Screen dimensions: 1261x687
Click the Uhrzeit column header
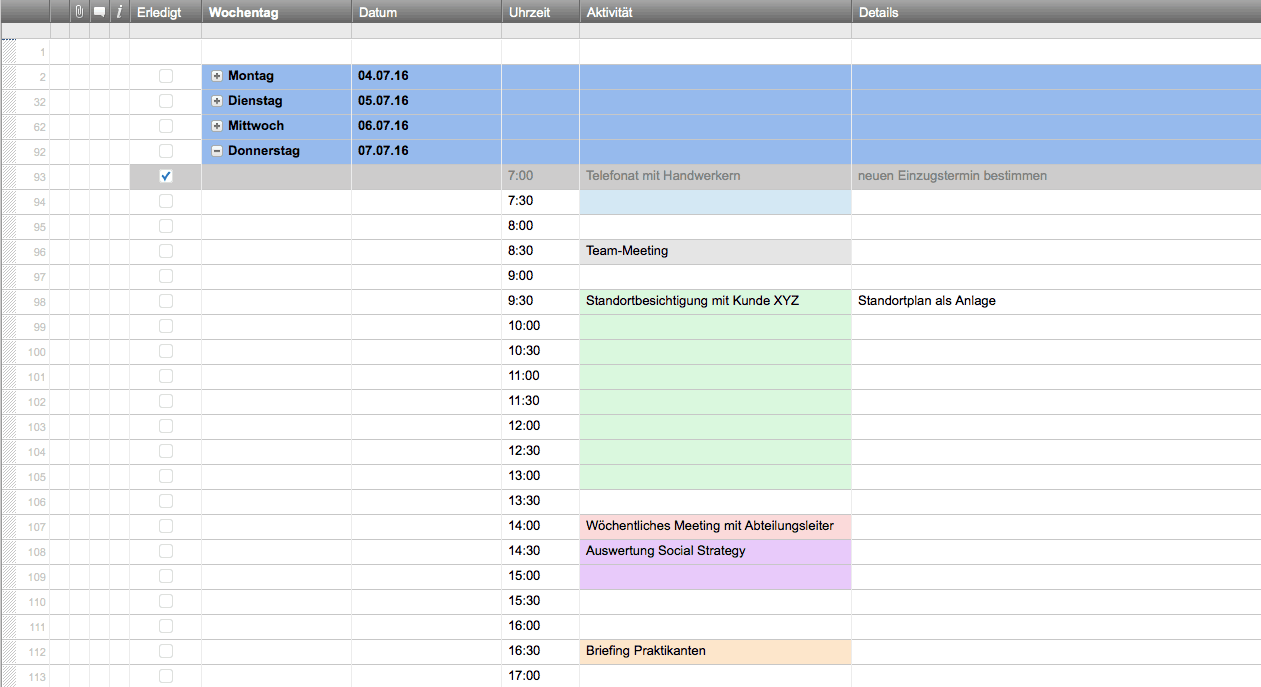point(540,13)
